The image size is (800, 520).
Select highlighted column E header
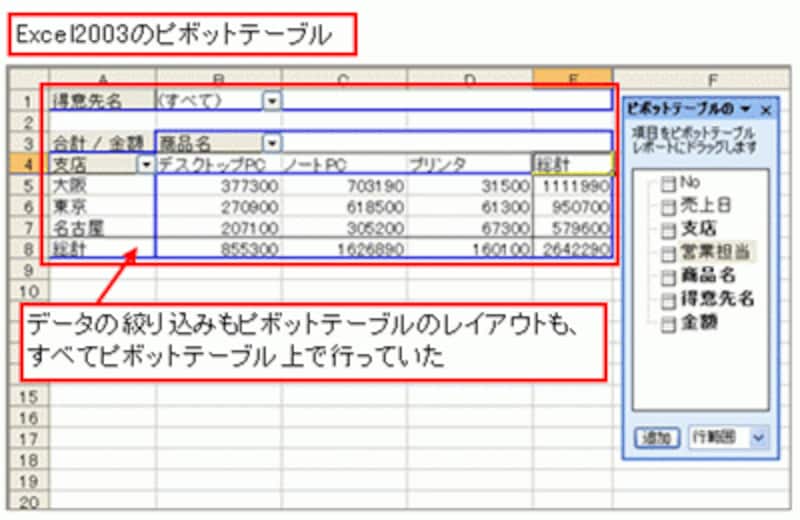572,78
